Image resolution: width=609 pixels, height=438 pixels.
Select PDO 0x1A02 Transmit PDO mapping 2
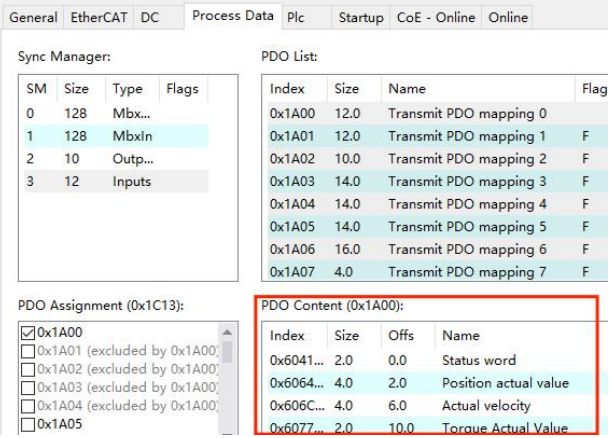[437, 159]
